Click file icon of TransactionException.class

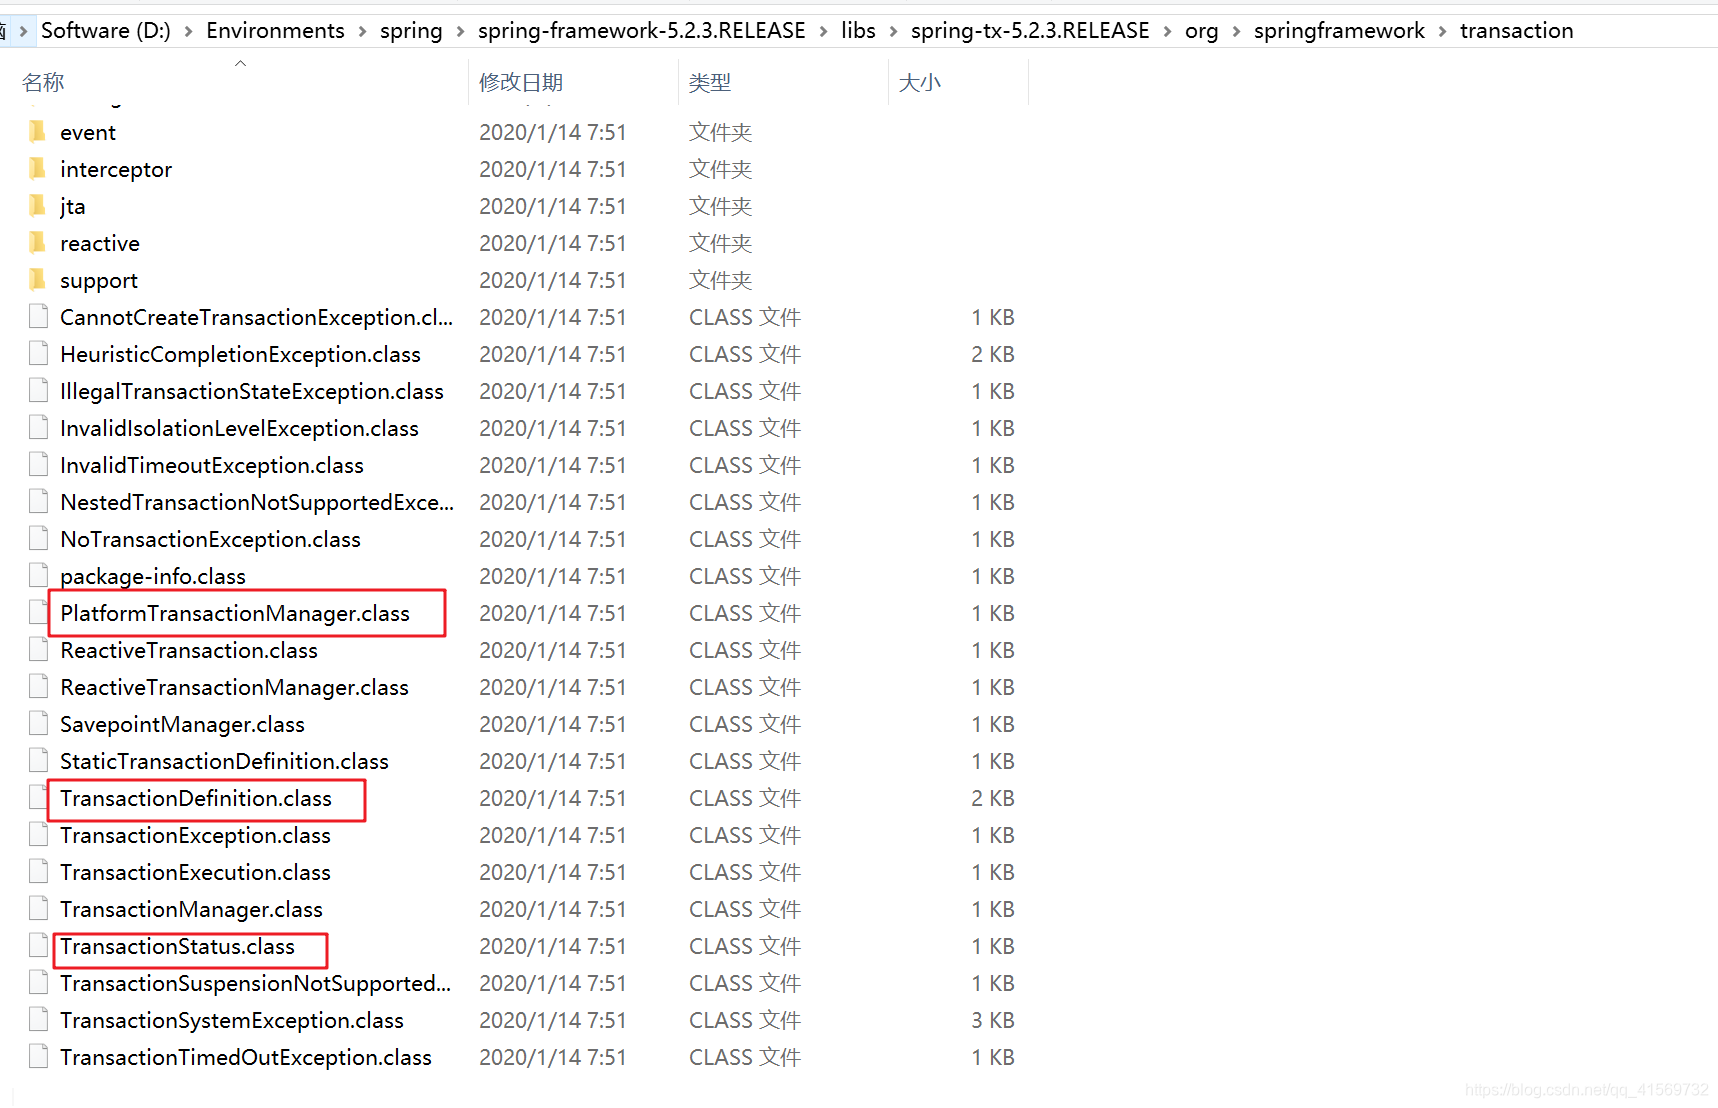pyautogui.click(x=38, y=835)
